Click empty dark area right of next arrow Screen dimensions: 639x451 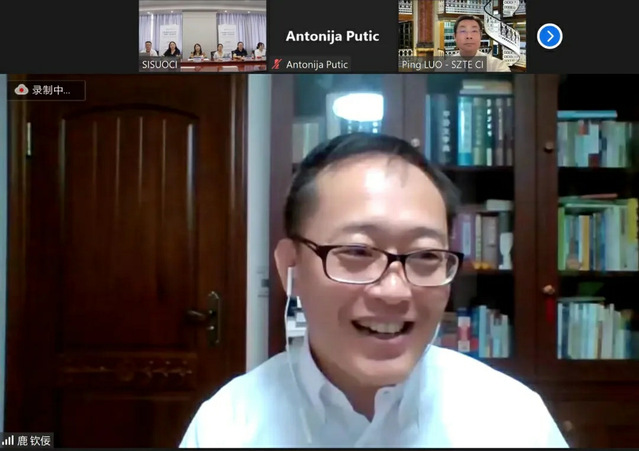click(x=600, y=36)
